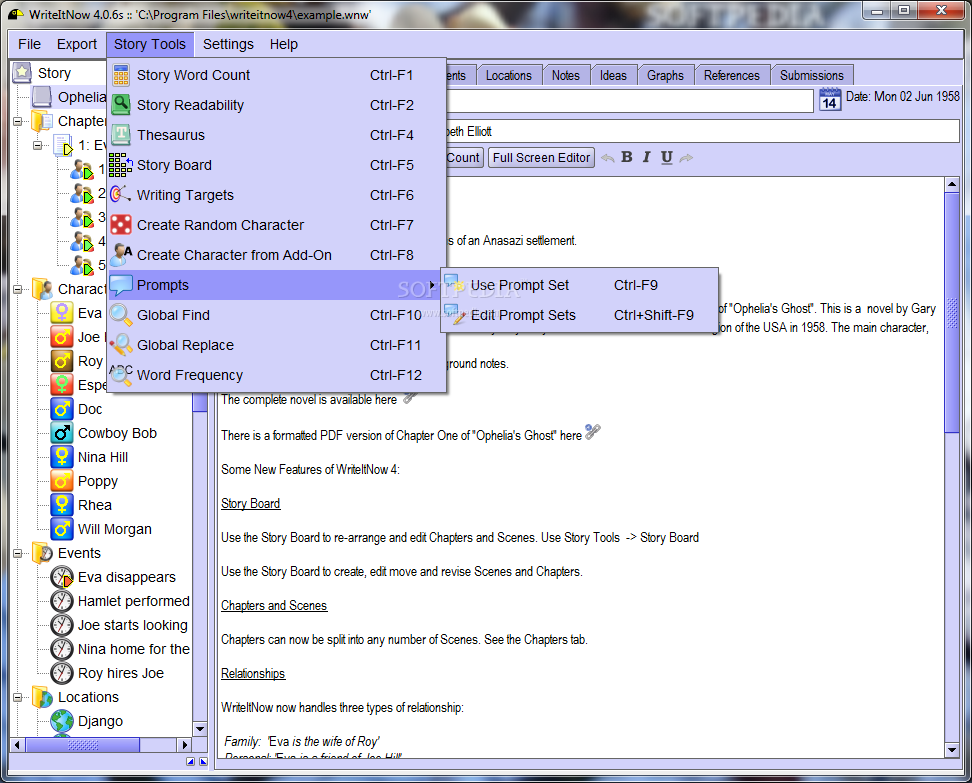
Task: Click the Global Replace icon
Action: click(121, 345)
